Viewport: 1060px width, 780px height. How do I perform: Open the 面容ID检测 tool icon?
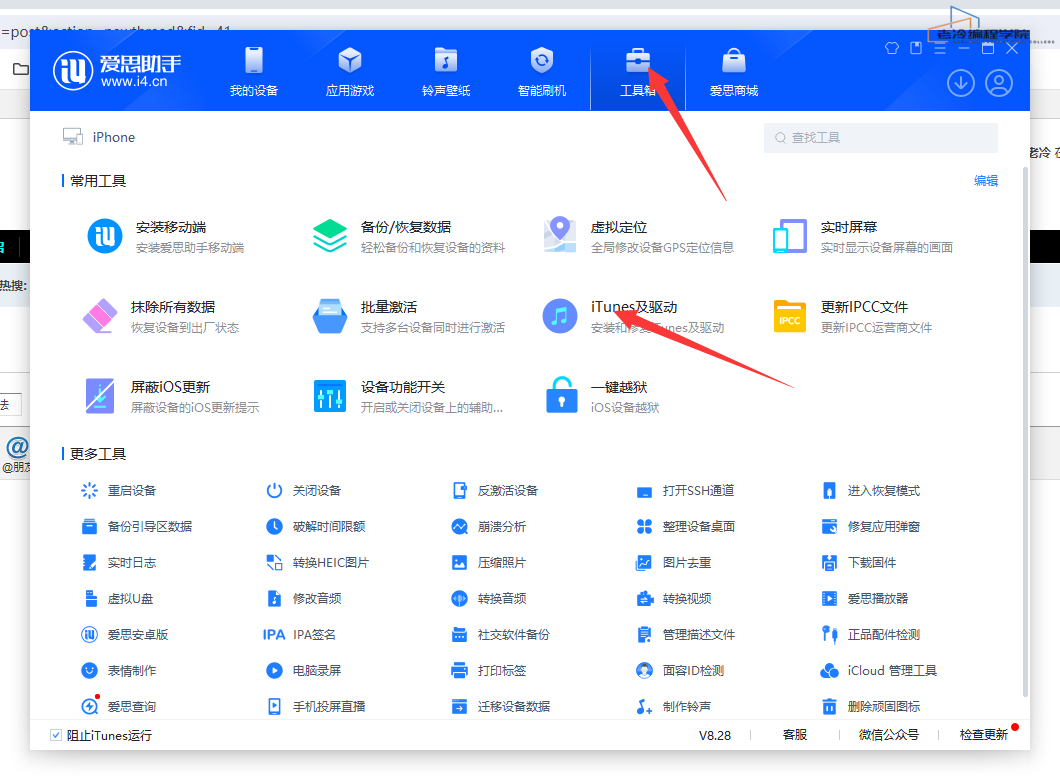click(x=644, y=671)
